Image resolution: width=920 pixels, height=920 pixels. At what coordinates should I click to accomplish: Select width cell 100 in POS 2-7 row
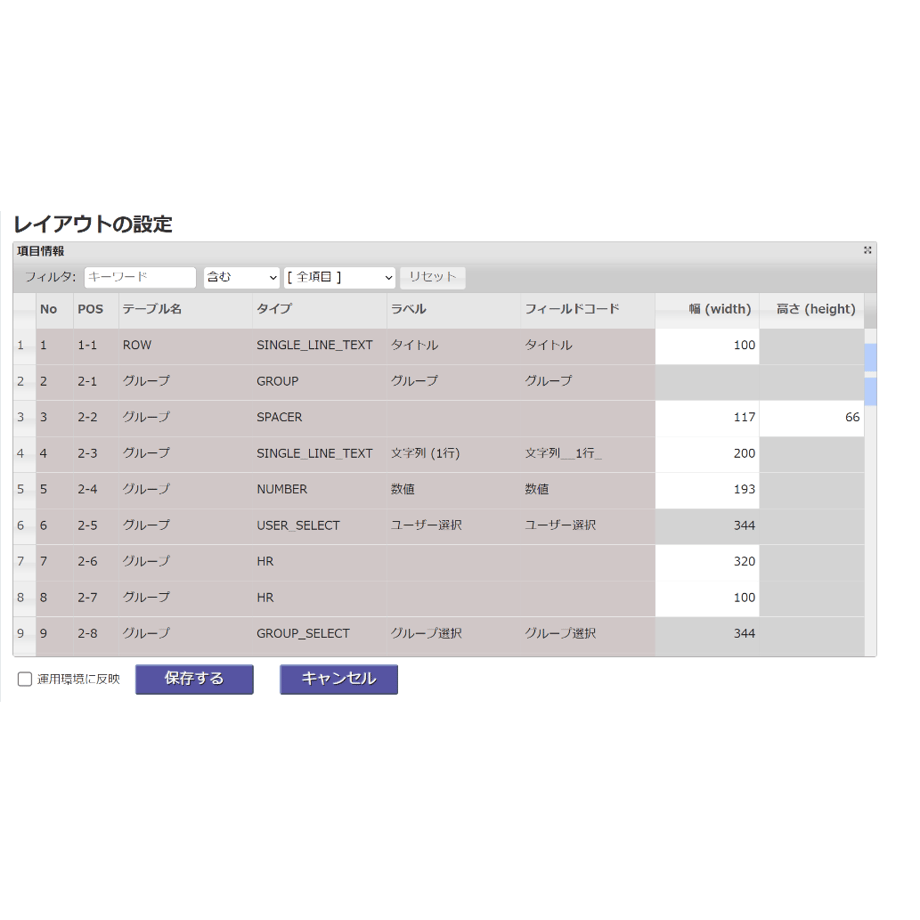pyautogui.click(x=707, y=598)
